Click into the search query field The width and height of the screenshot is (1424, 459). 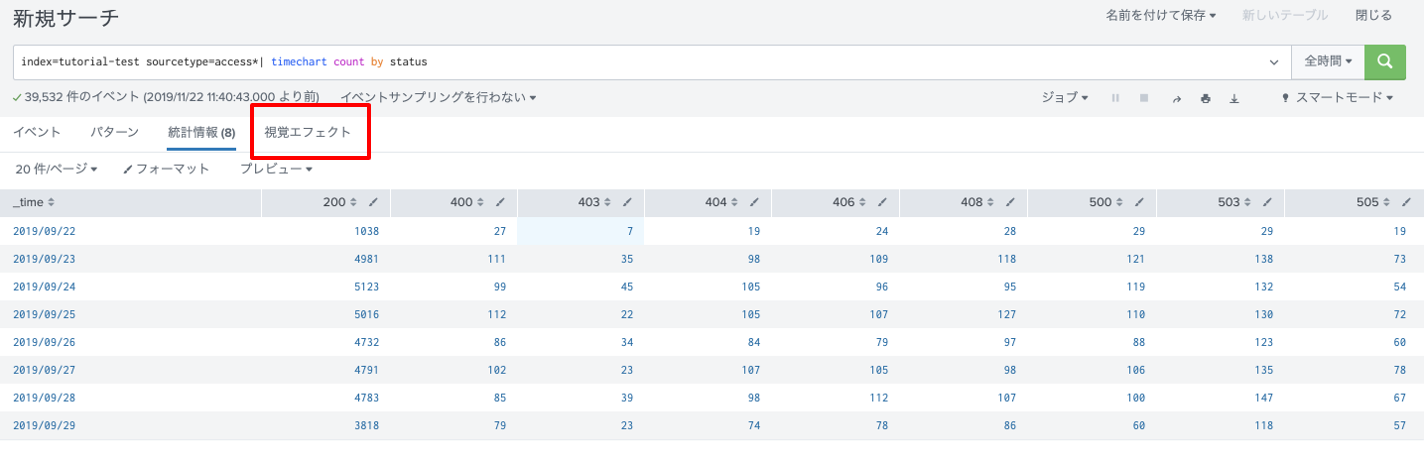[640, 62]
